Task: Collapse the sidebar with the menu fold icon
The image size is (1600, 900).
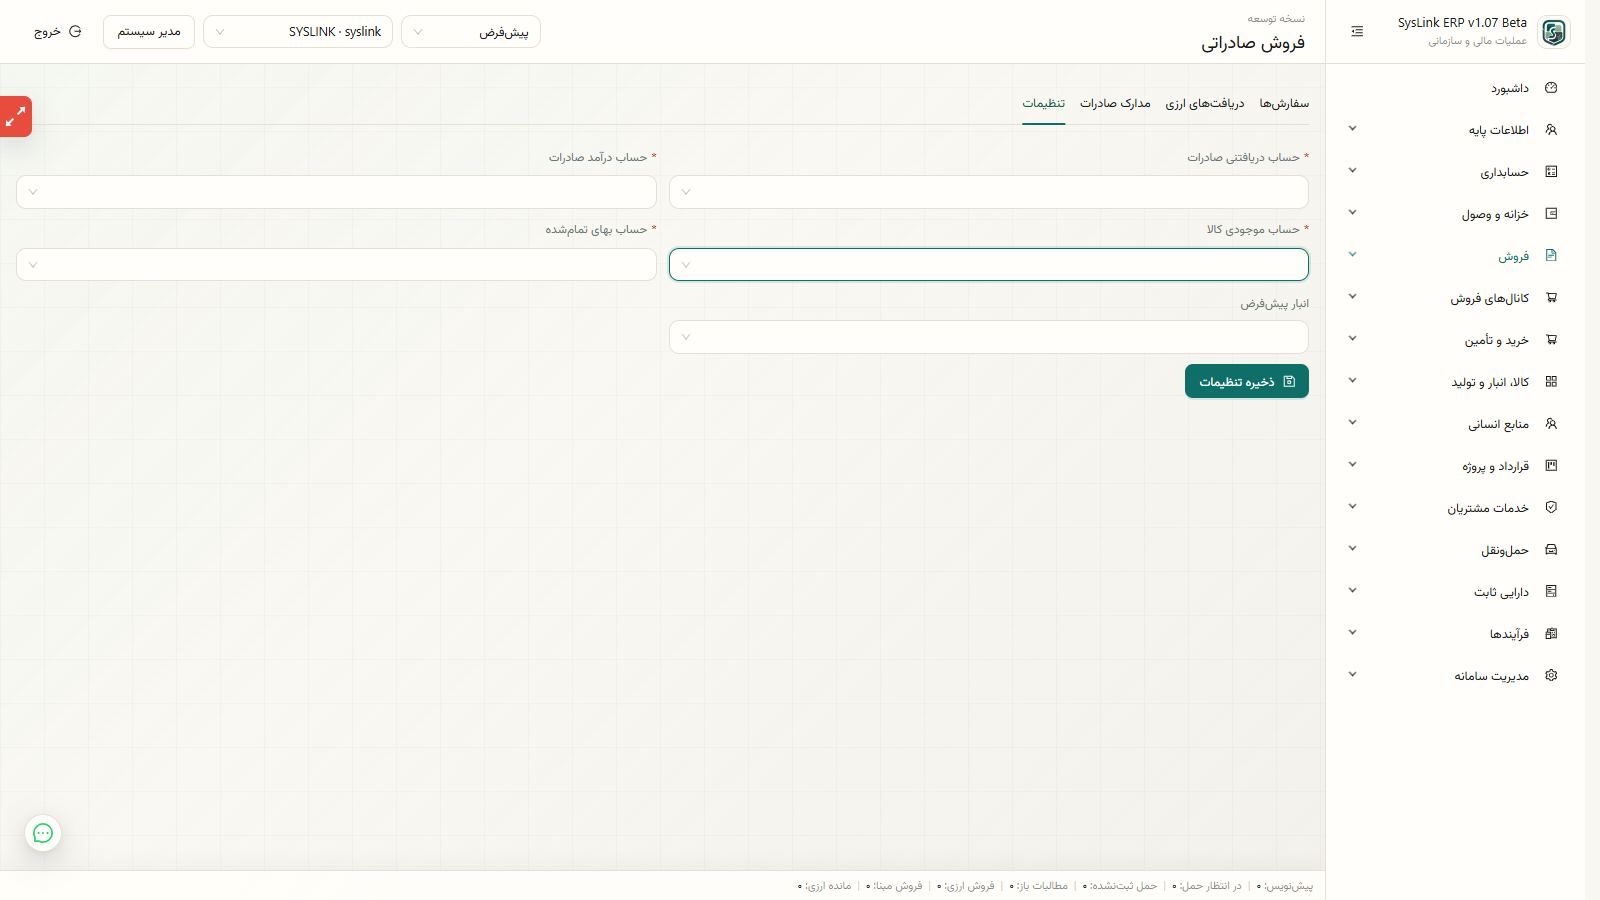Action: (1357, 32)
